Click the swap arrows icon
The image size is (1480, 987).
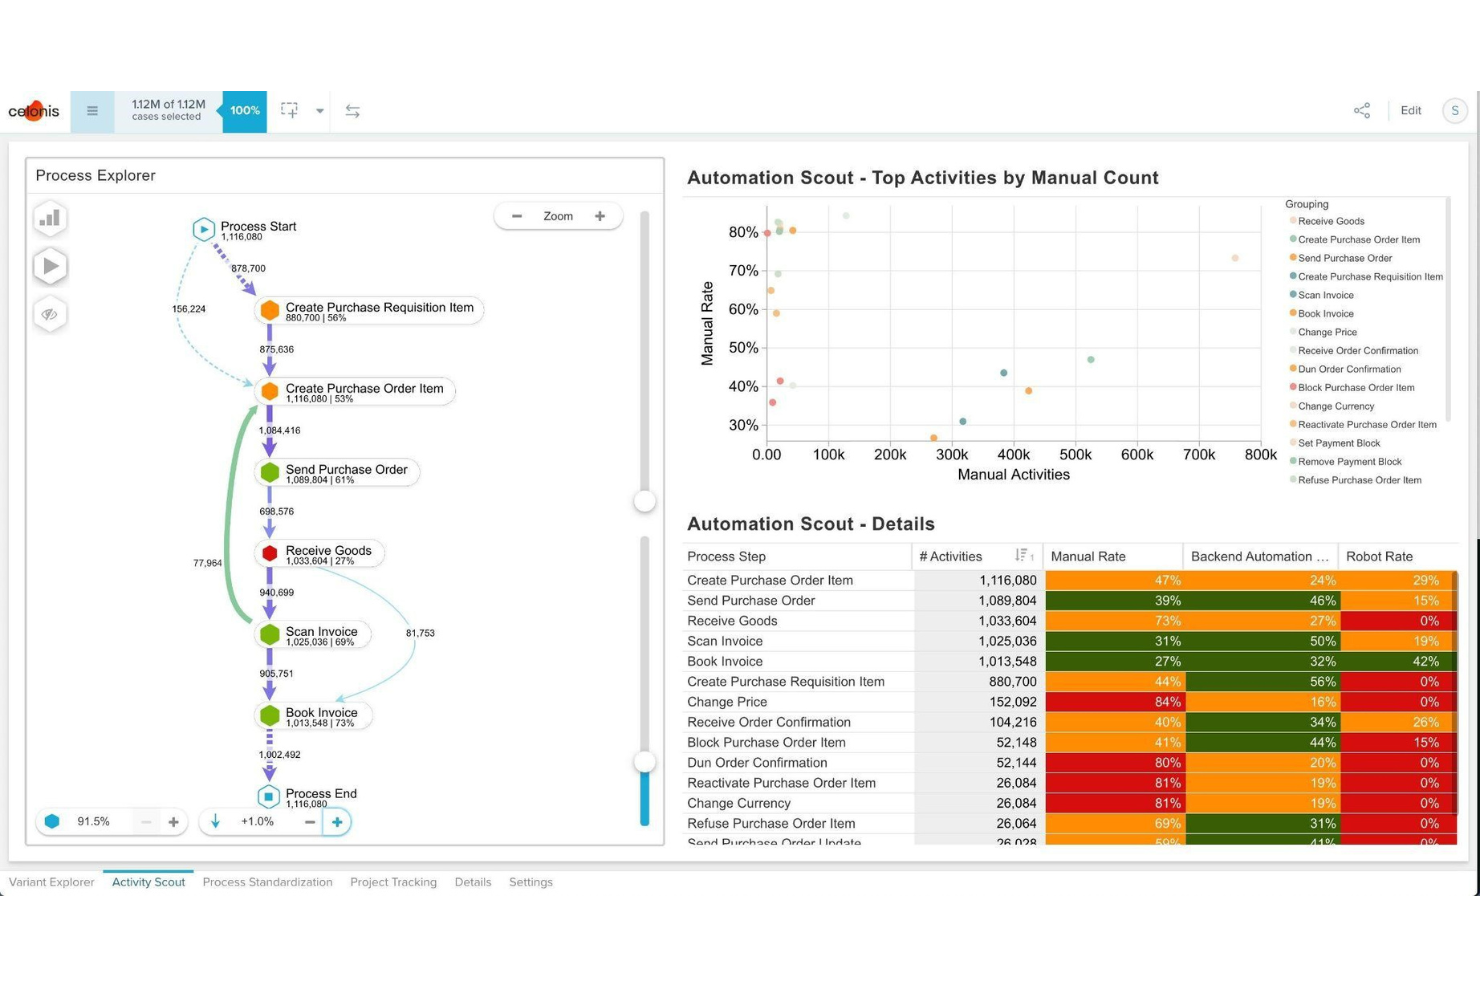(x=352, y=111)
